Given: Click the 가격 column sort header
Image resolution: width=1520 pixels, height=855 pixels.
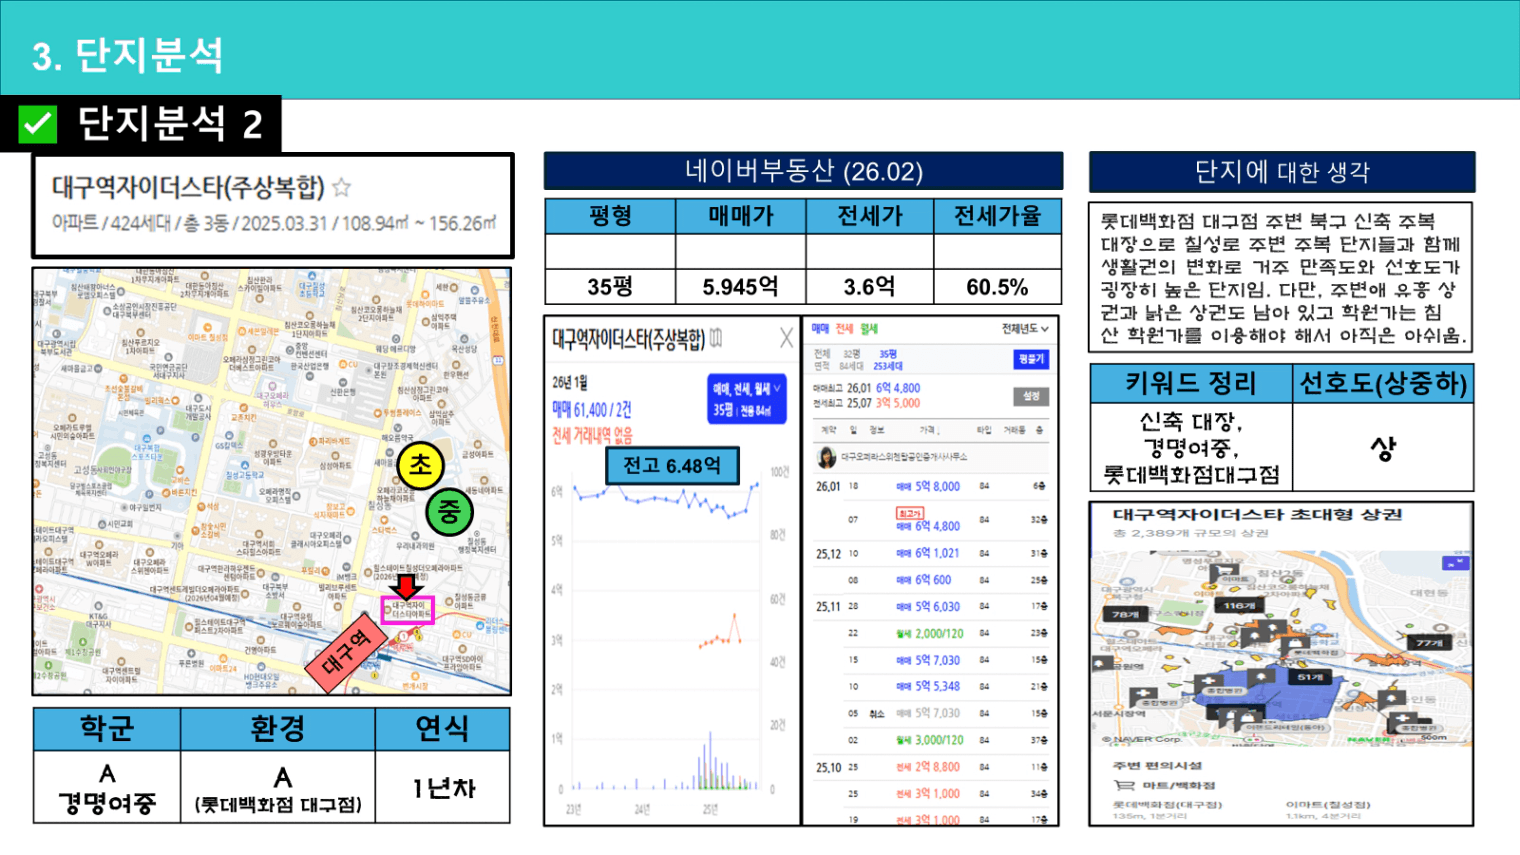Looking at the screenshot, I should (929, 430).
